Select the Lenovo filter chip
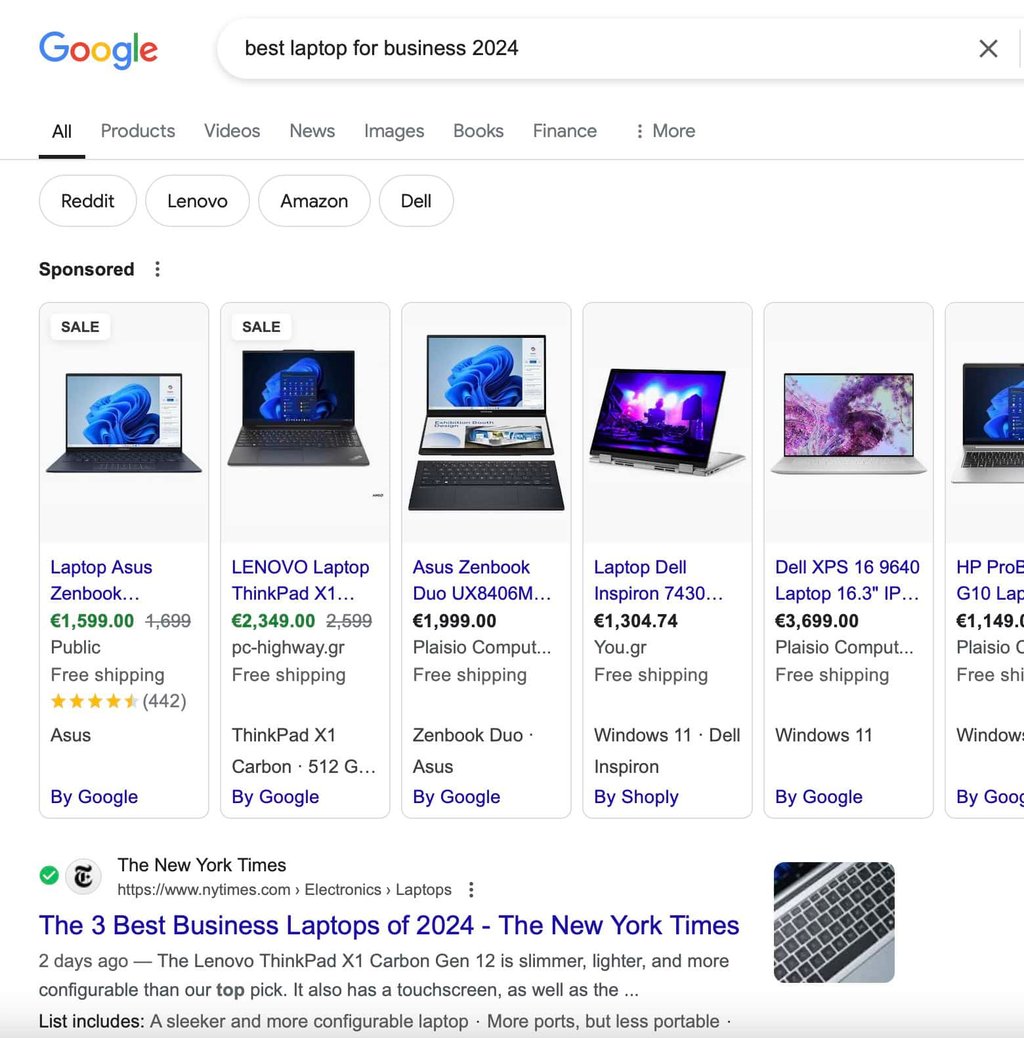 (197, 201)
